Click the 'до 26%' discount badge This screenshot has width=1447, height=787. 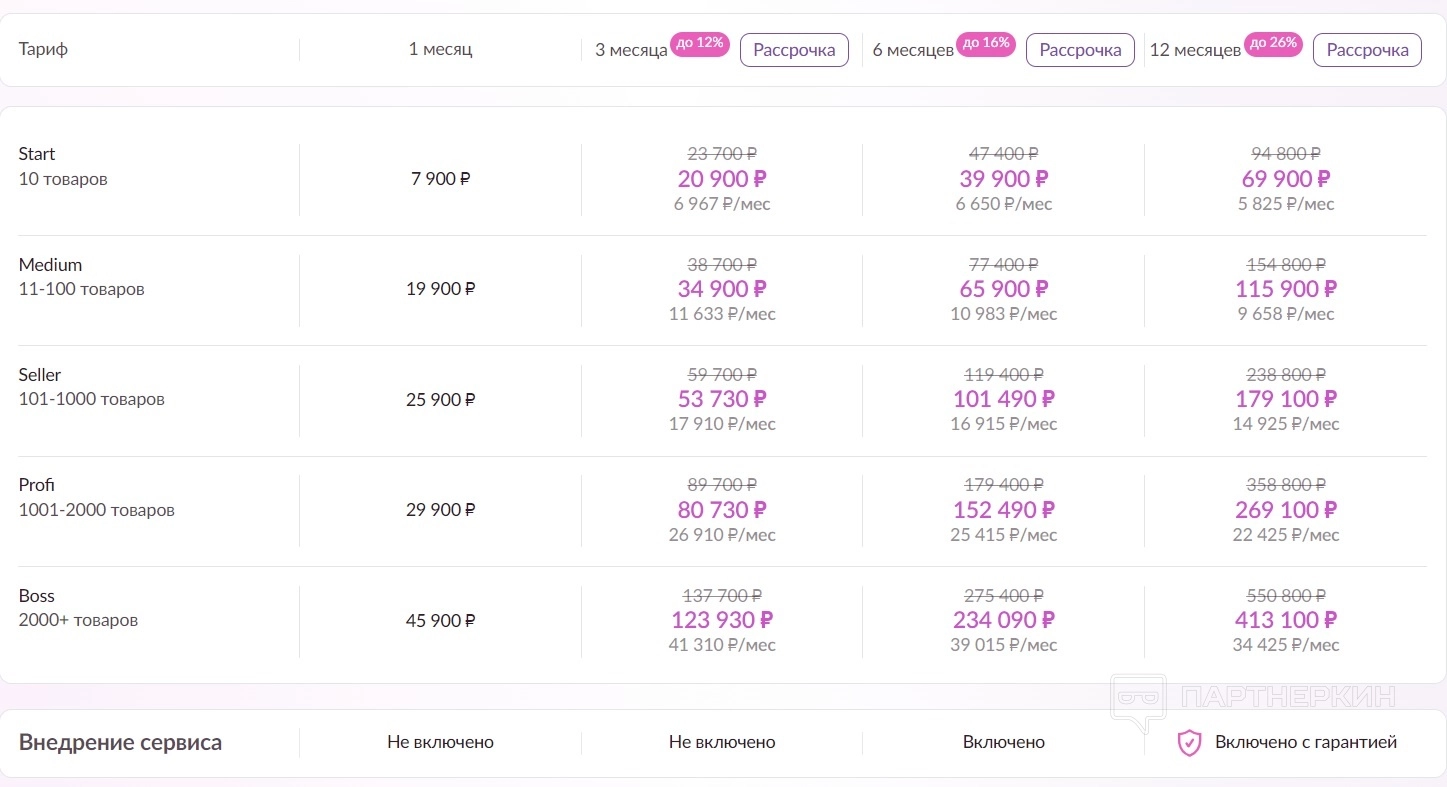coord(1273,44)
